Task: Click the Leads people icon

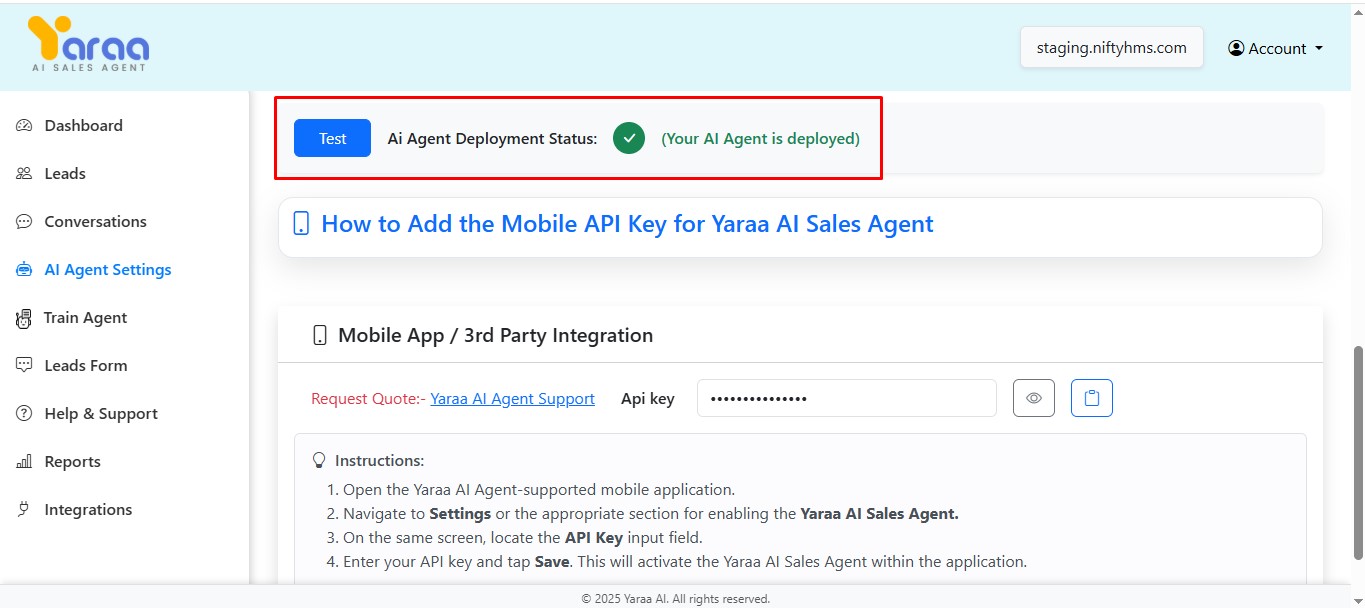Action: 24,173
